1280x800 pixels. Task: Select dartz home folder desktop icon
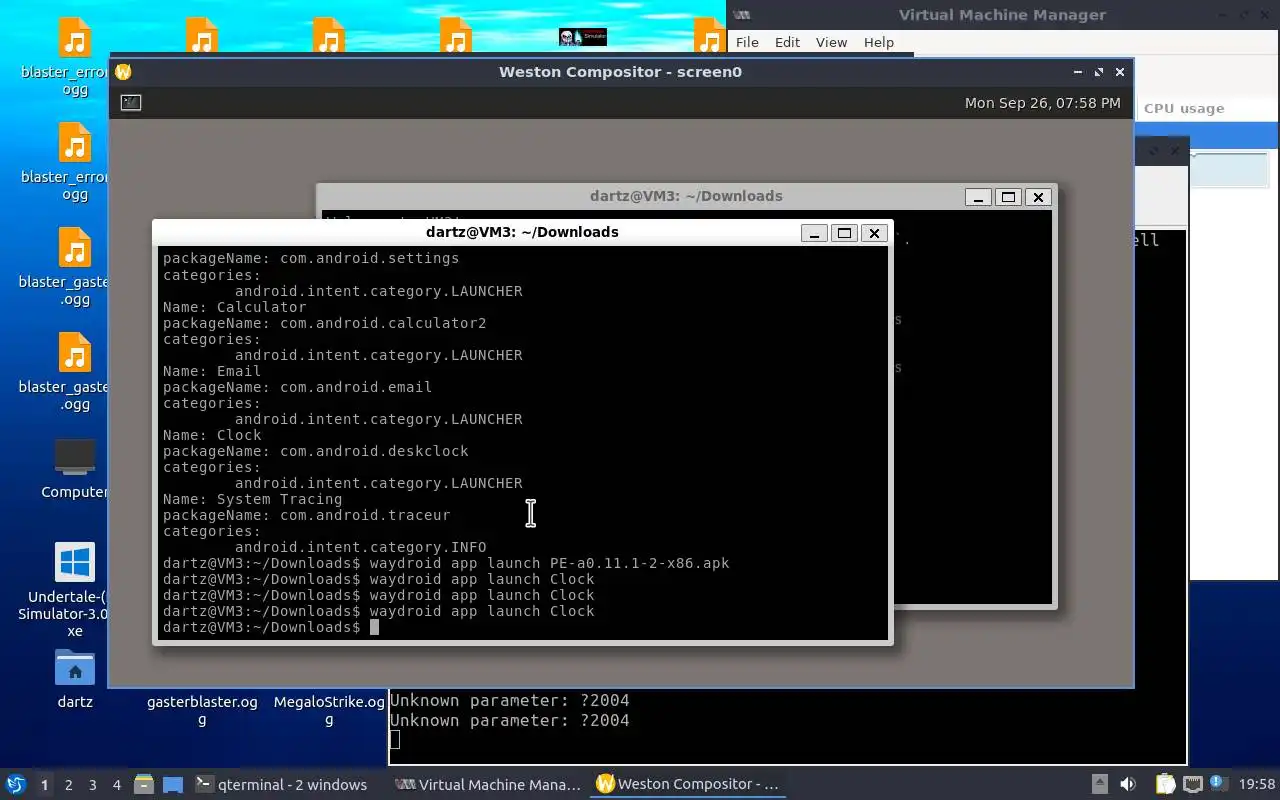click(x=75, y=679)
